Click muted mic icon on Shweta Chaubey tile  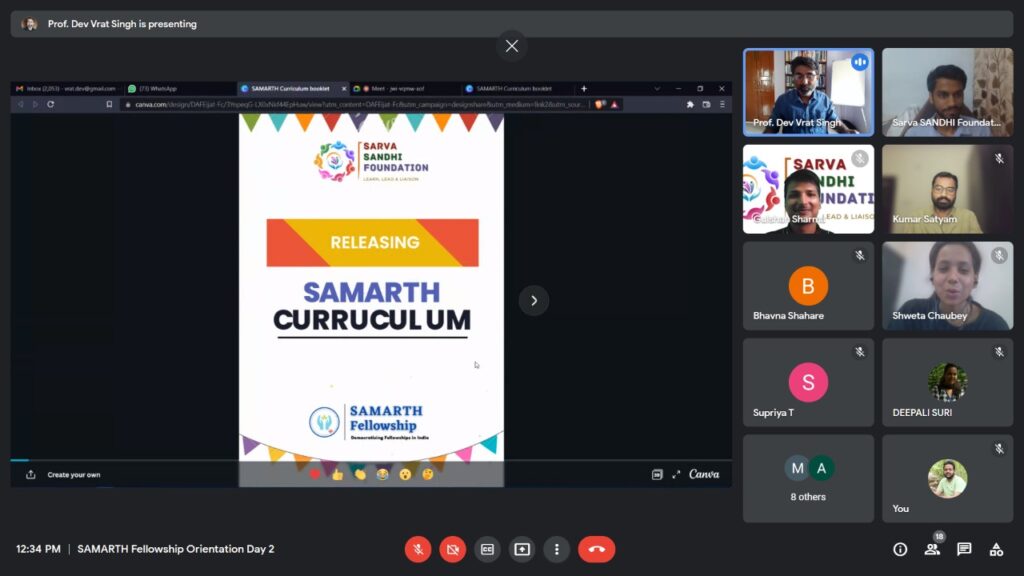click(x=999, y=255)
